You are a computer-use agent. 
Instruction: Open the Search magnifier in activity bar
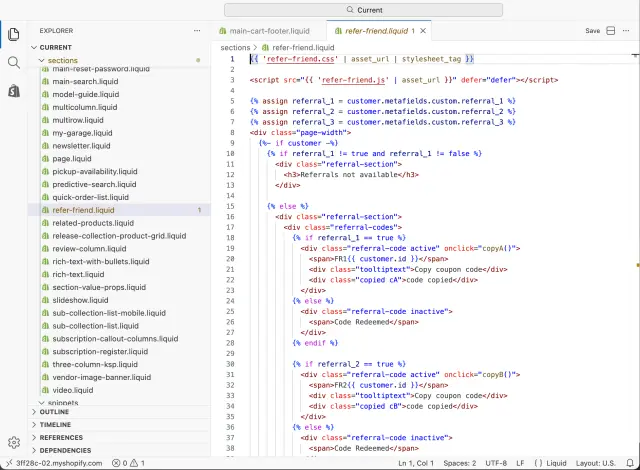click(13, 62)
